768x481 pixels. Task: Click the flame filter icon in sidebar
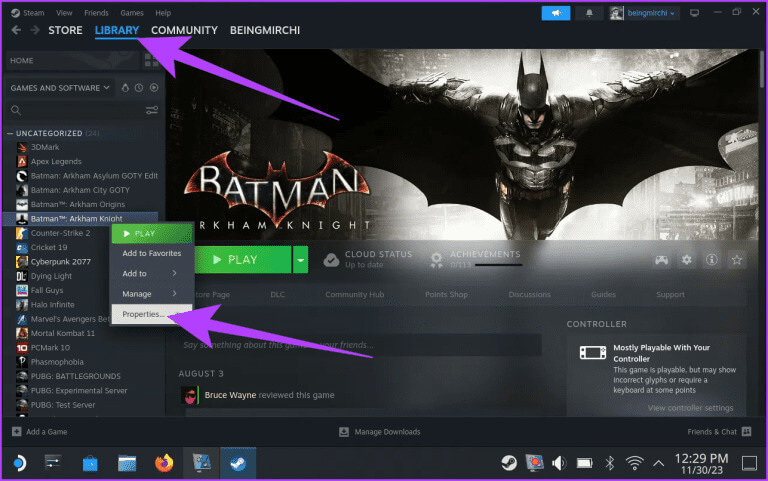(125, 88)
